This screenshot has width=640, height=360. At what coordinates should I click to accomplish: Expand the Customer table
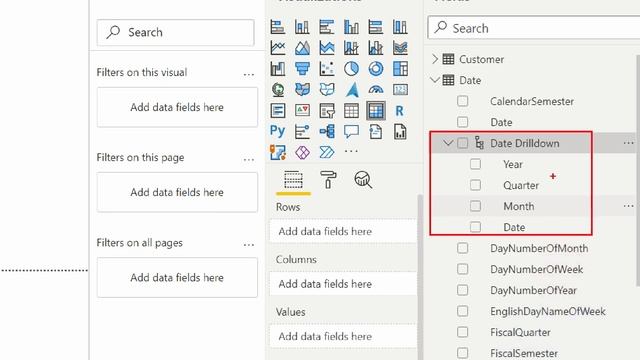(435, 59)
